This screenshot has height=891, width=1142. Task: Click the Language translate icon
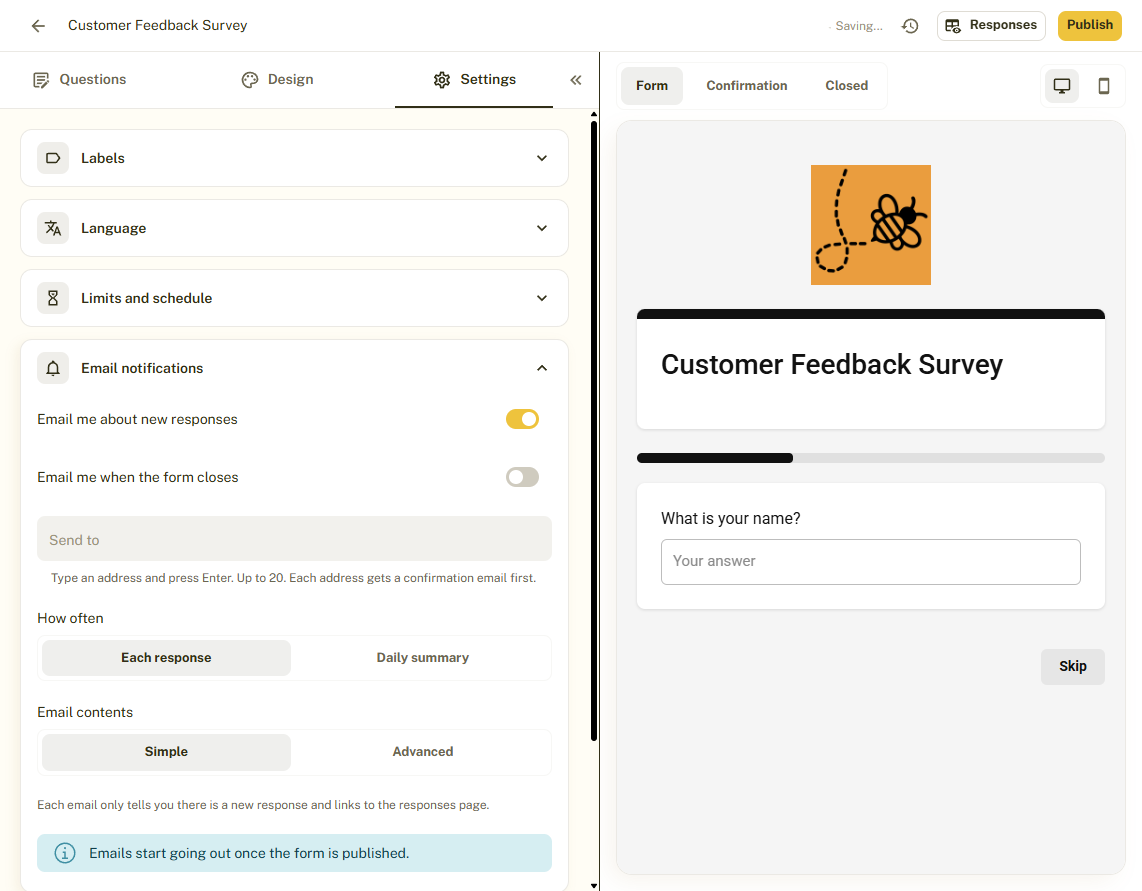(x=53, y=228)
